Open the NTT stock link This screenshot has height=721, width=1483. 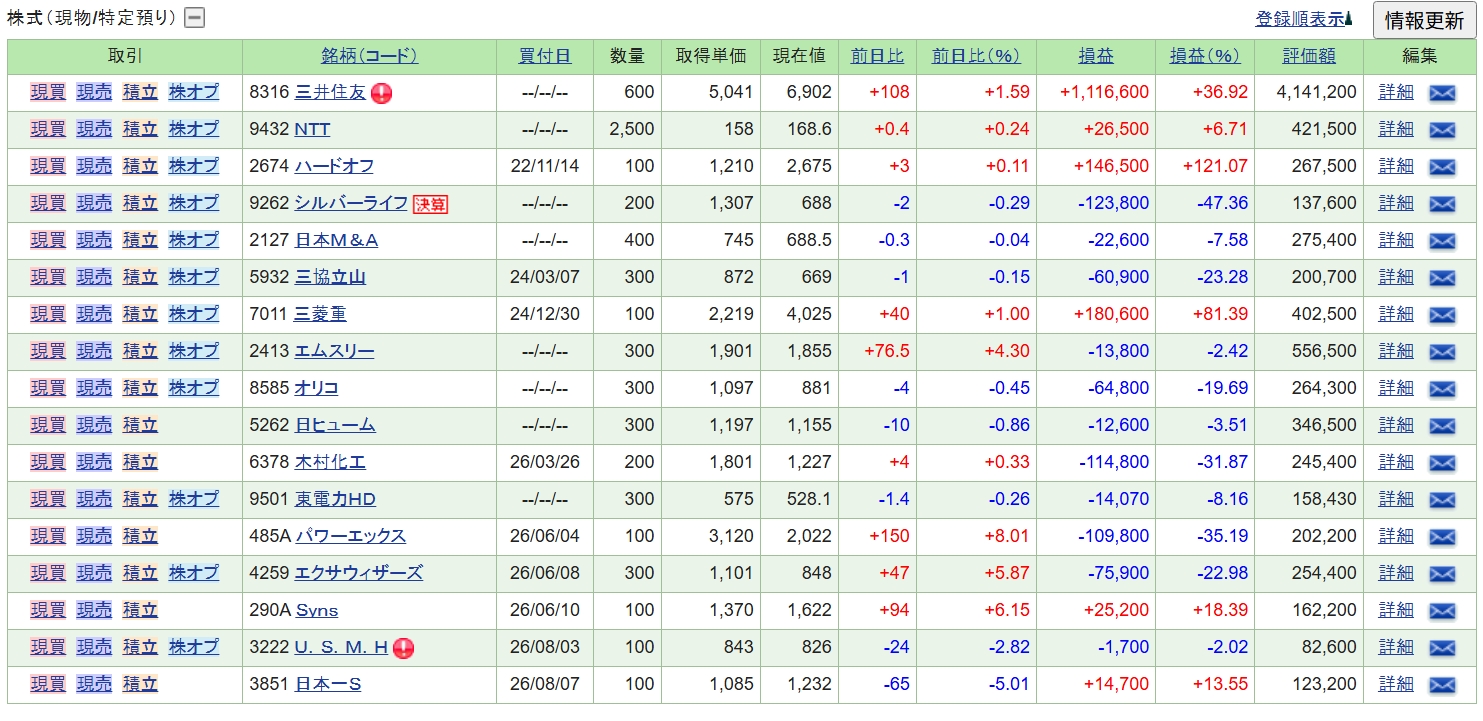pyautogui.click(x=312, y=129)
